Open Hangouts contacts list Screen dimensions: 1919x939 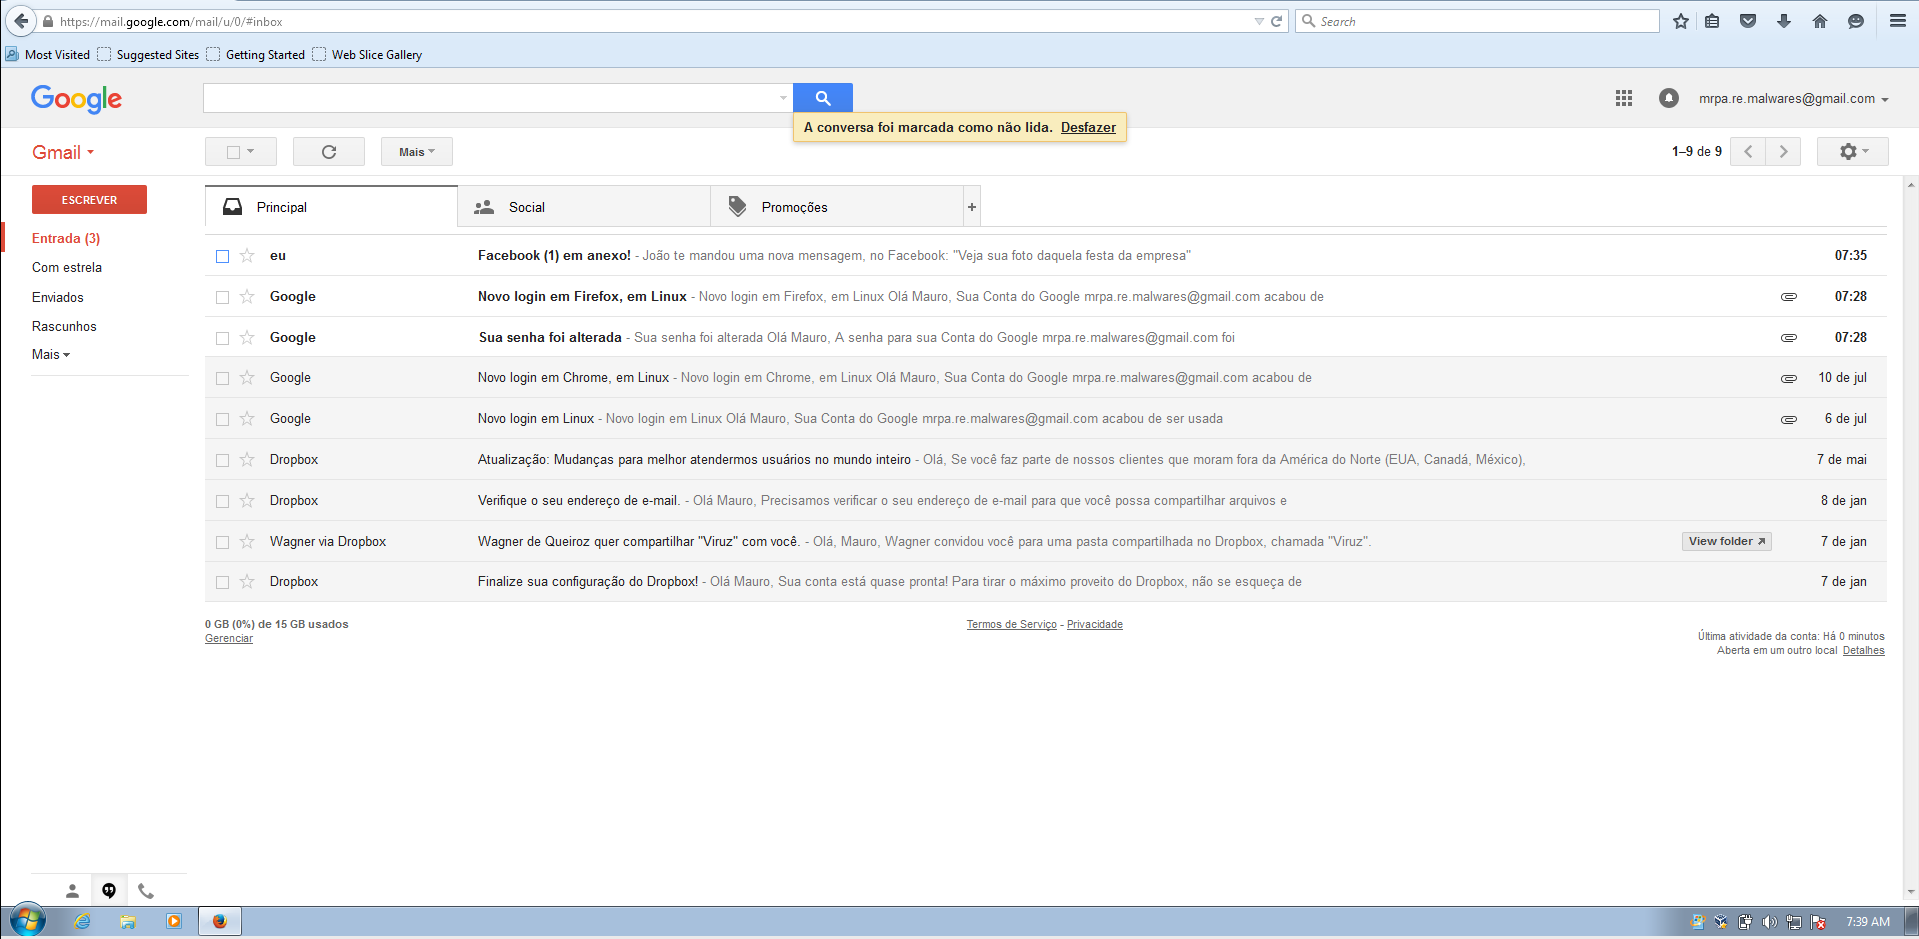click(x=71, y=889)
